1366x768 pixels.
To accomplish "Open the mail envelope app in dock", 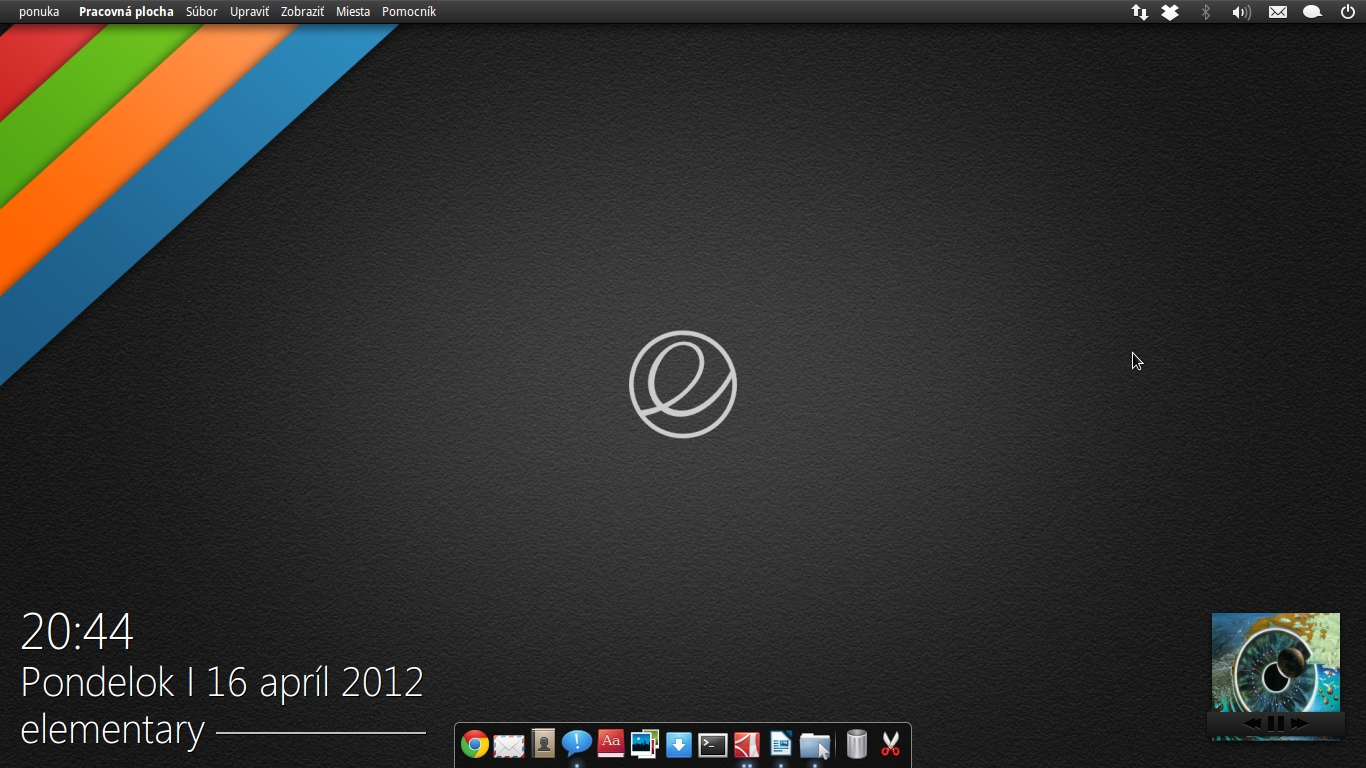I will [x=509, y=745].
